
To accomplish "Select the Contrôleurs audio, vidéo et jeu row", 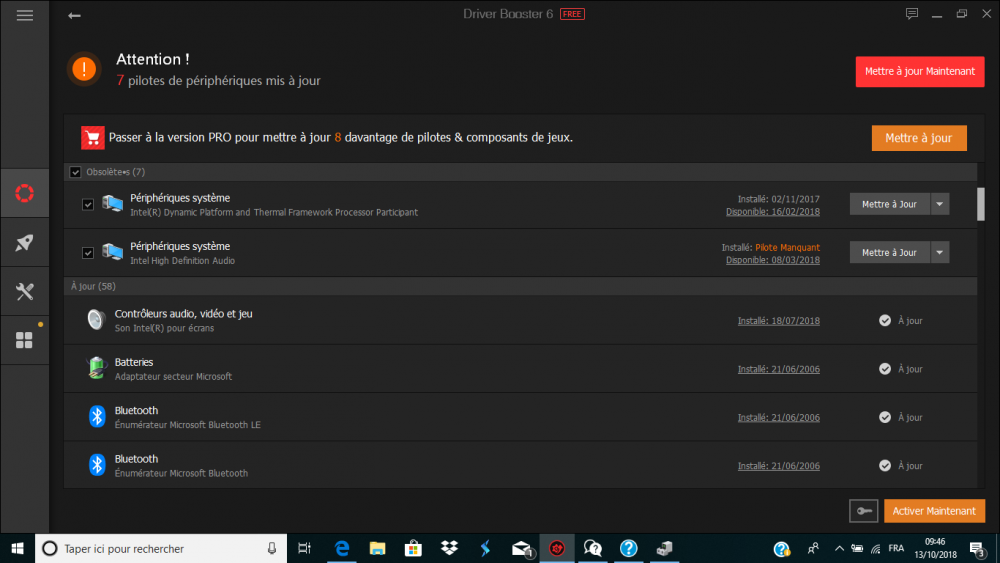I will tap(520, 320).
